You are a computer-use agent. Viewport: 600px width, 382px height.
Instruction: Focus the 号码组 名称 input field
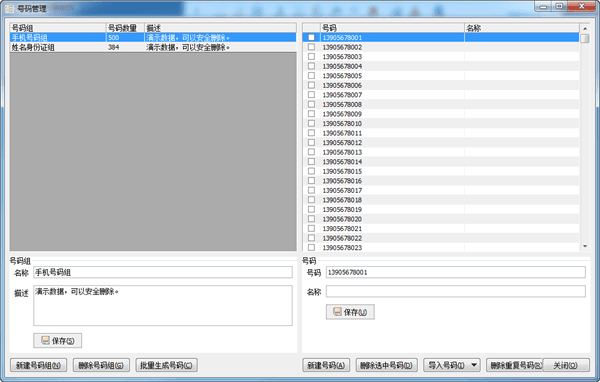163,272
